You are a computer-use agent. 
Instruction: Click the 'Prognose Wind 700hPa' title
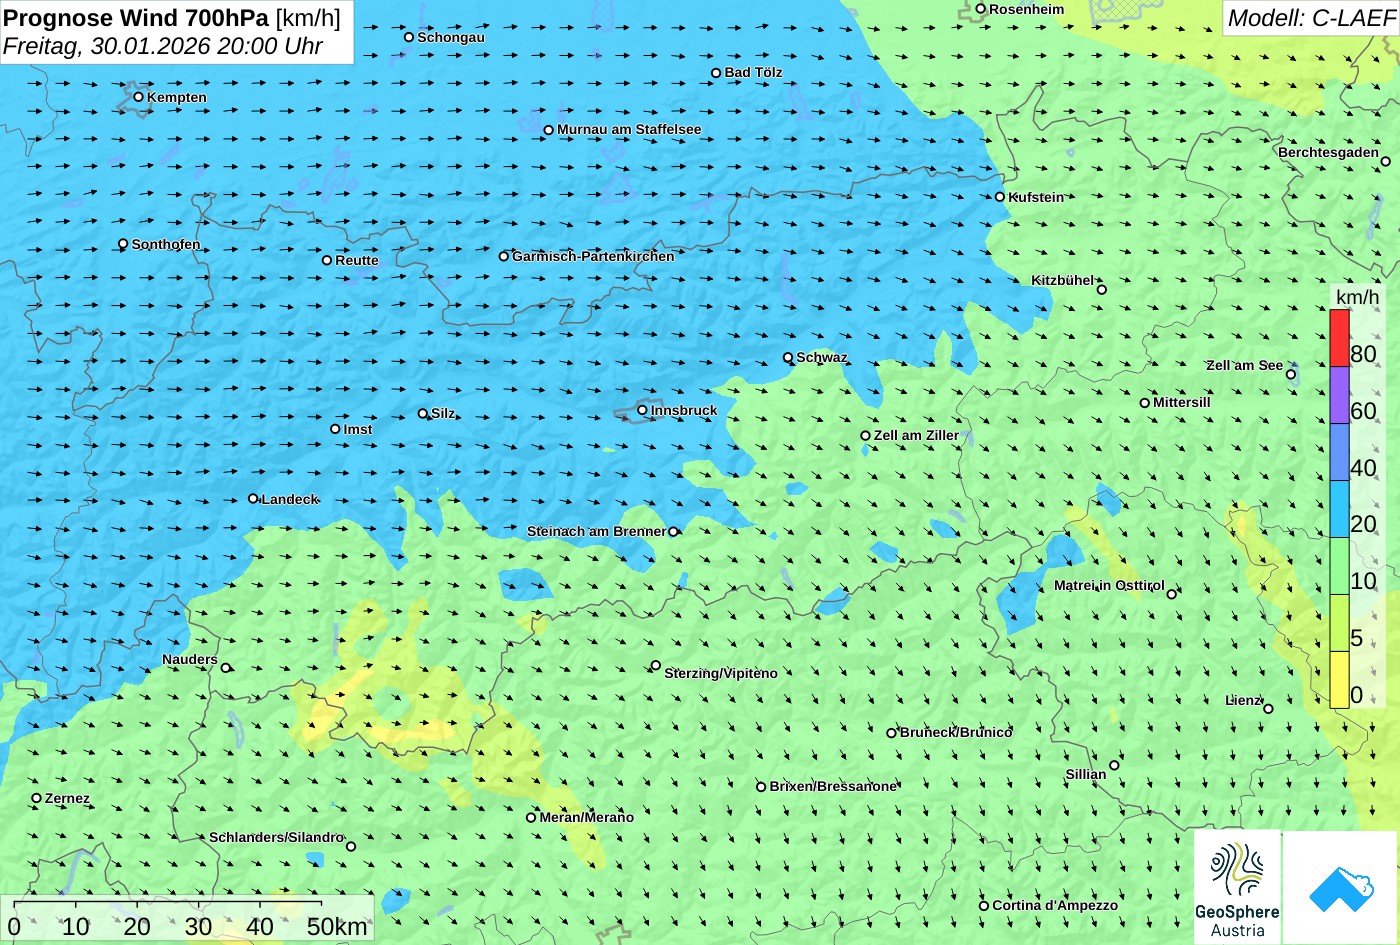(136, 17)
